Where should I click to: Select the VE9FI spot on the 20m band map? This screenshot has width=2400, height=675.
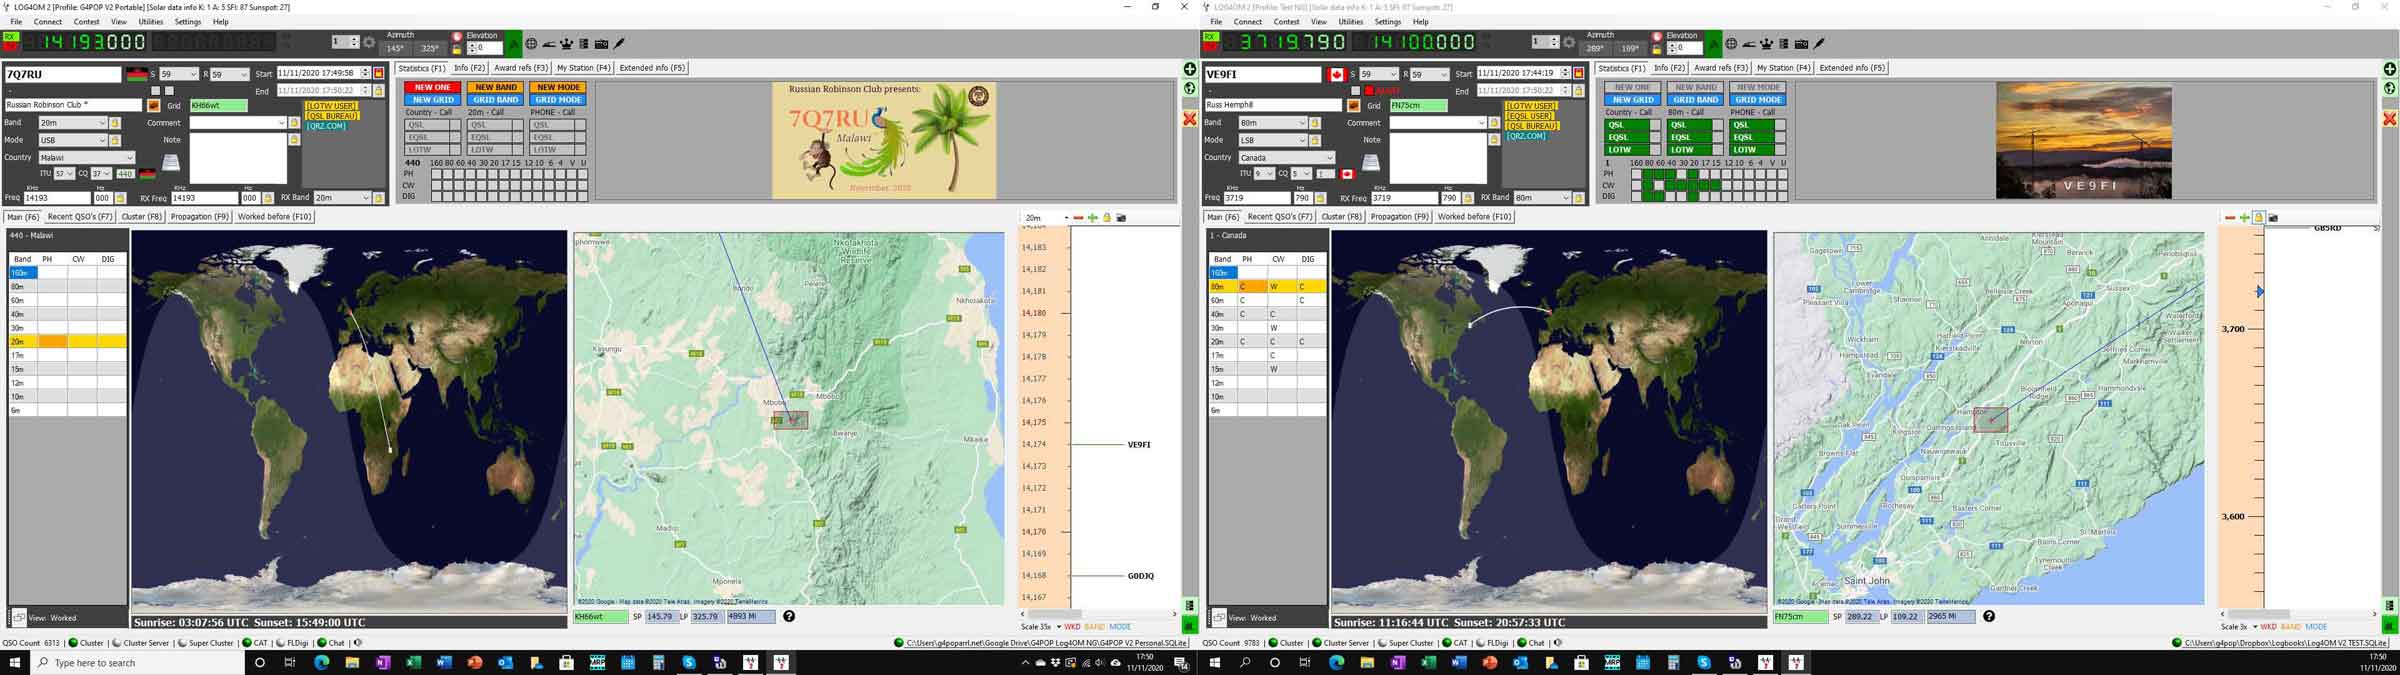tap(1139, 445)
